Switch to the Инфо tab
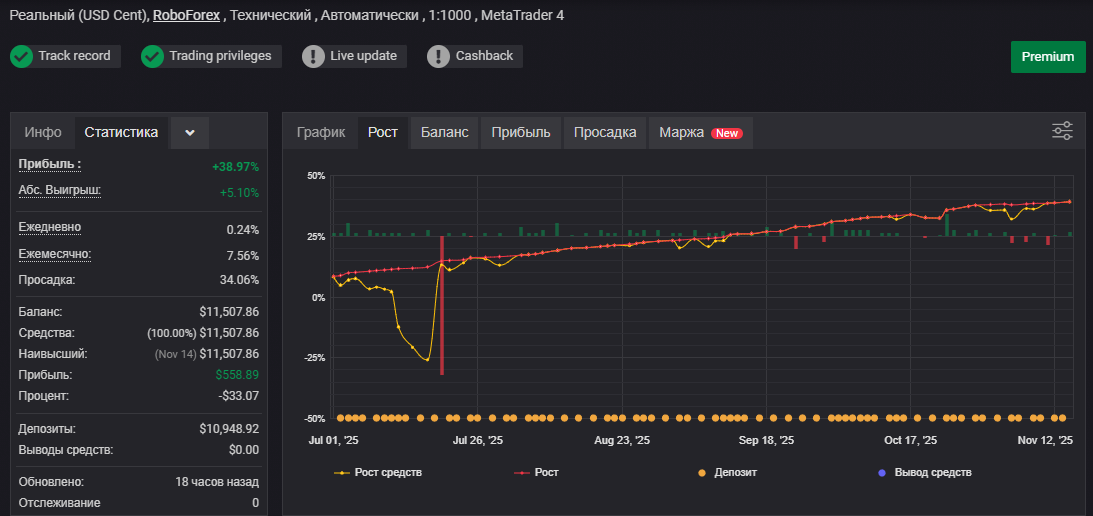 (43, 132)
